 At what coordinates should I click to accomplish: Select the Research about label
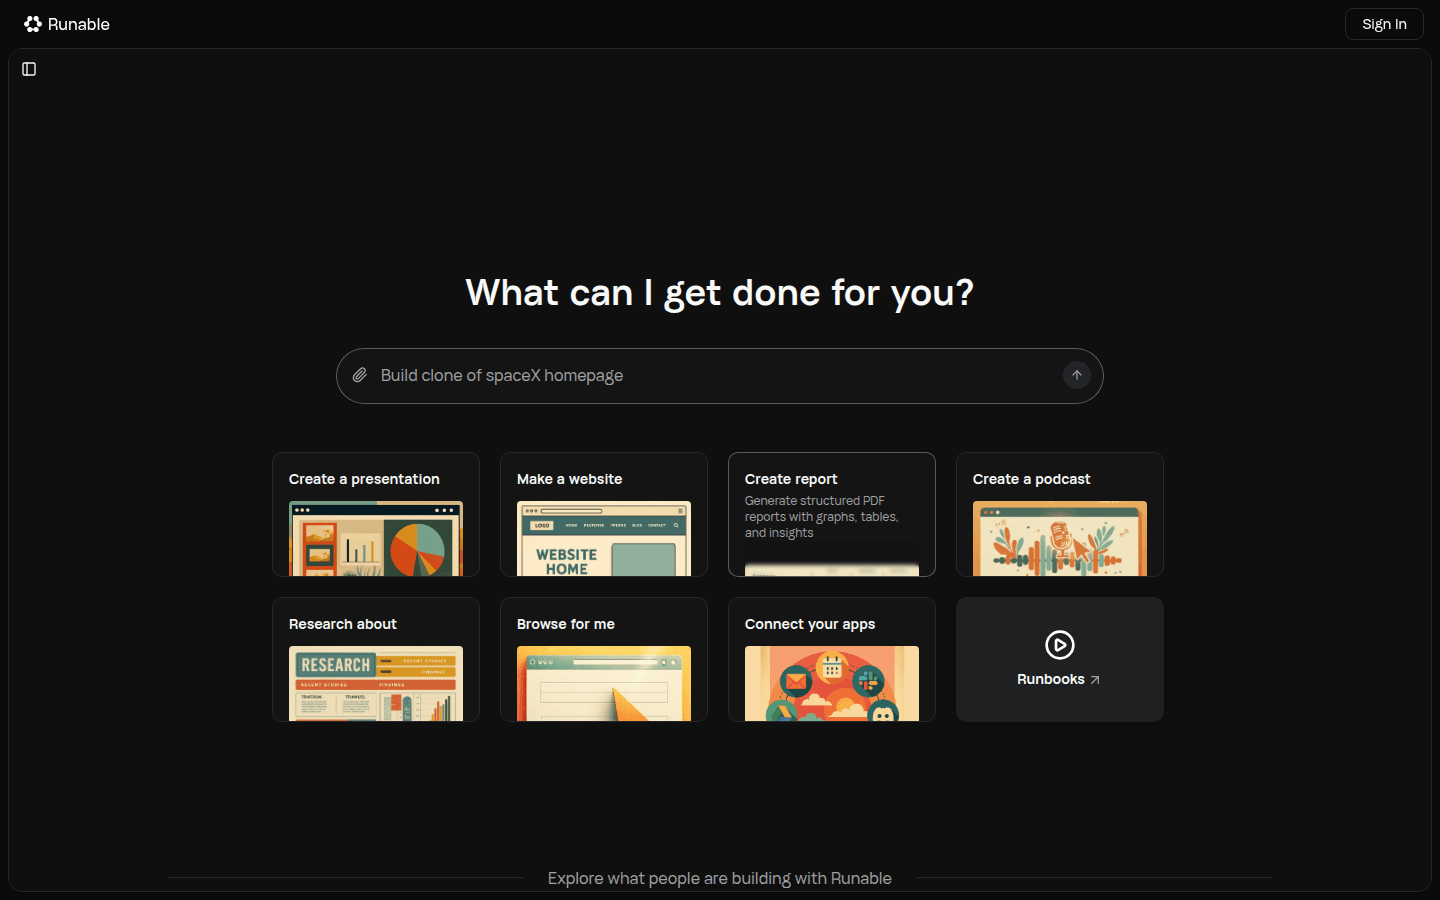tap(343, 624)
